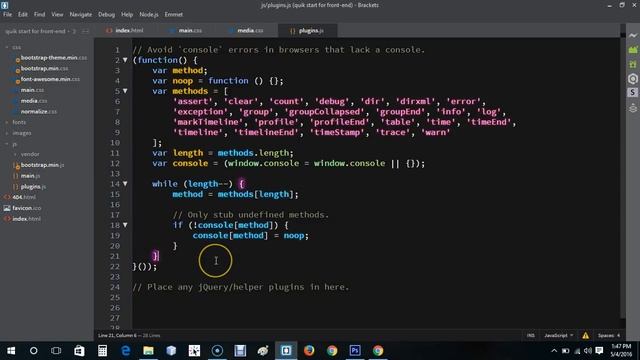
Task: Open the Find menu
Action: click(40, 14)
